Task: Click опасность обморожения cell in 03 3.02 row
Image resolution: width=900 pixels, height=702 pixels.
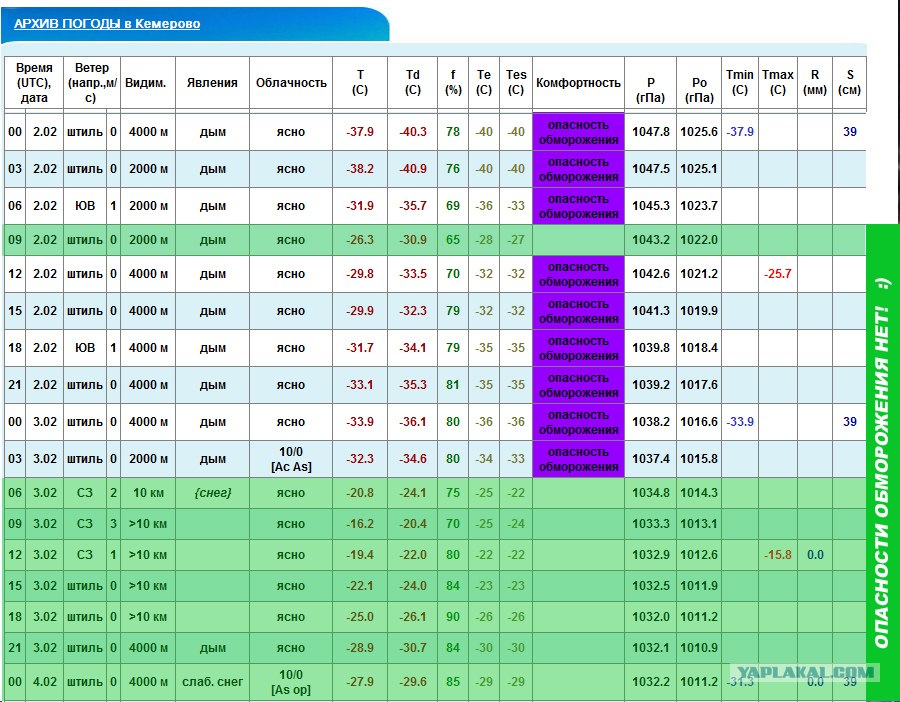Action: pos(579,459)
